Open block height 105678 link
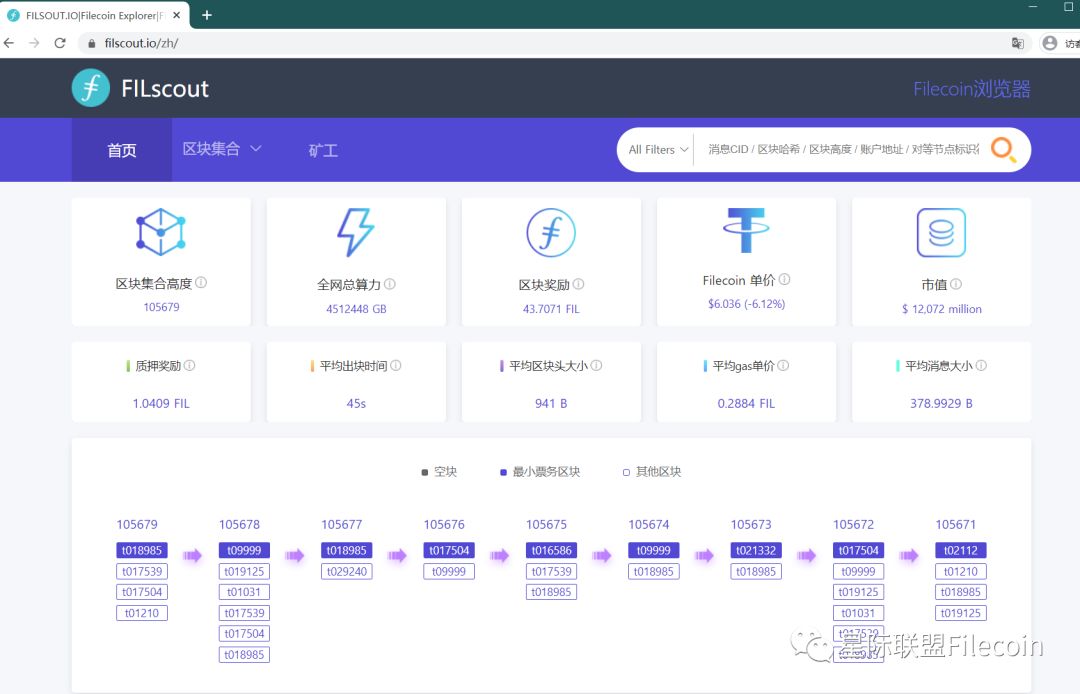Screen dimensions: 1080x694 pos(239,525)
